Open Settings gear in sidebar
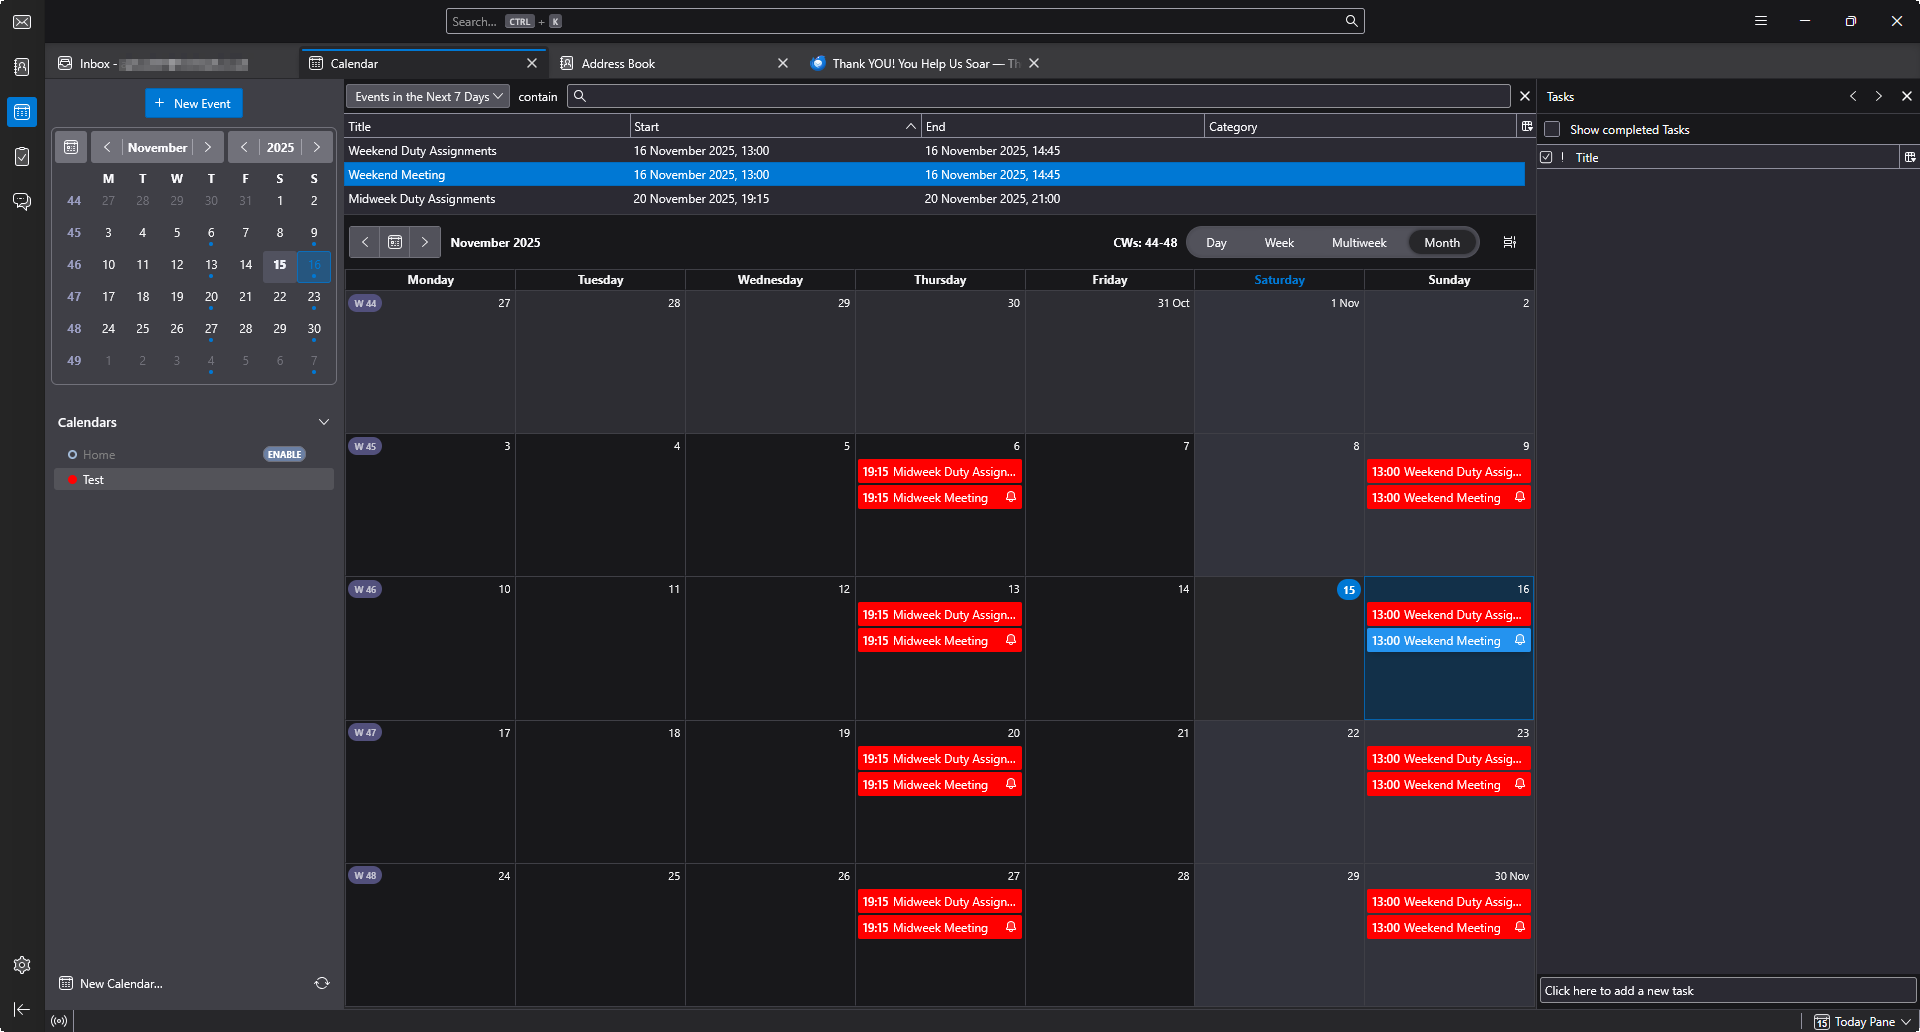Viewport: 1920px width, 1032px height. coord(22,965)
